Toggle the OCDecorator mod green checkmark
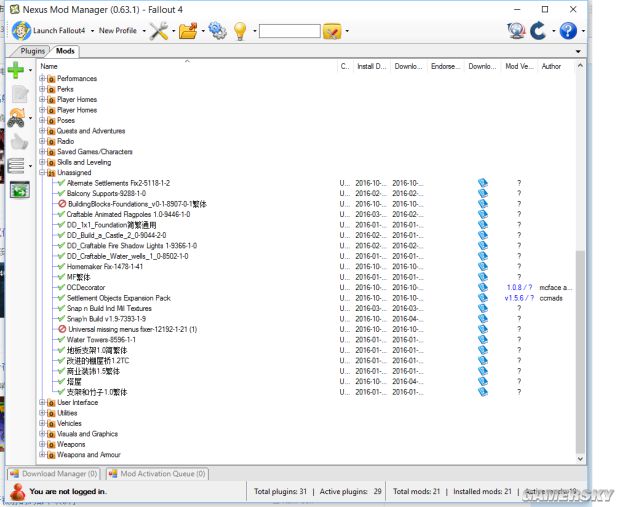The image size is (620, 507). point(62,287)
